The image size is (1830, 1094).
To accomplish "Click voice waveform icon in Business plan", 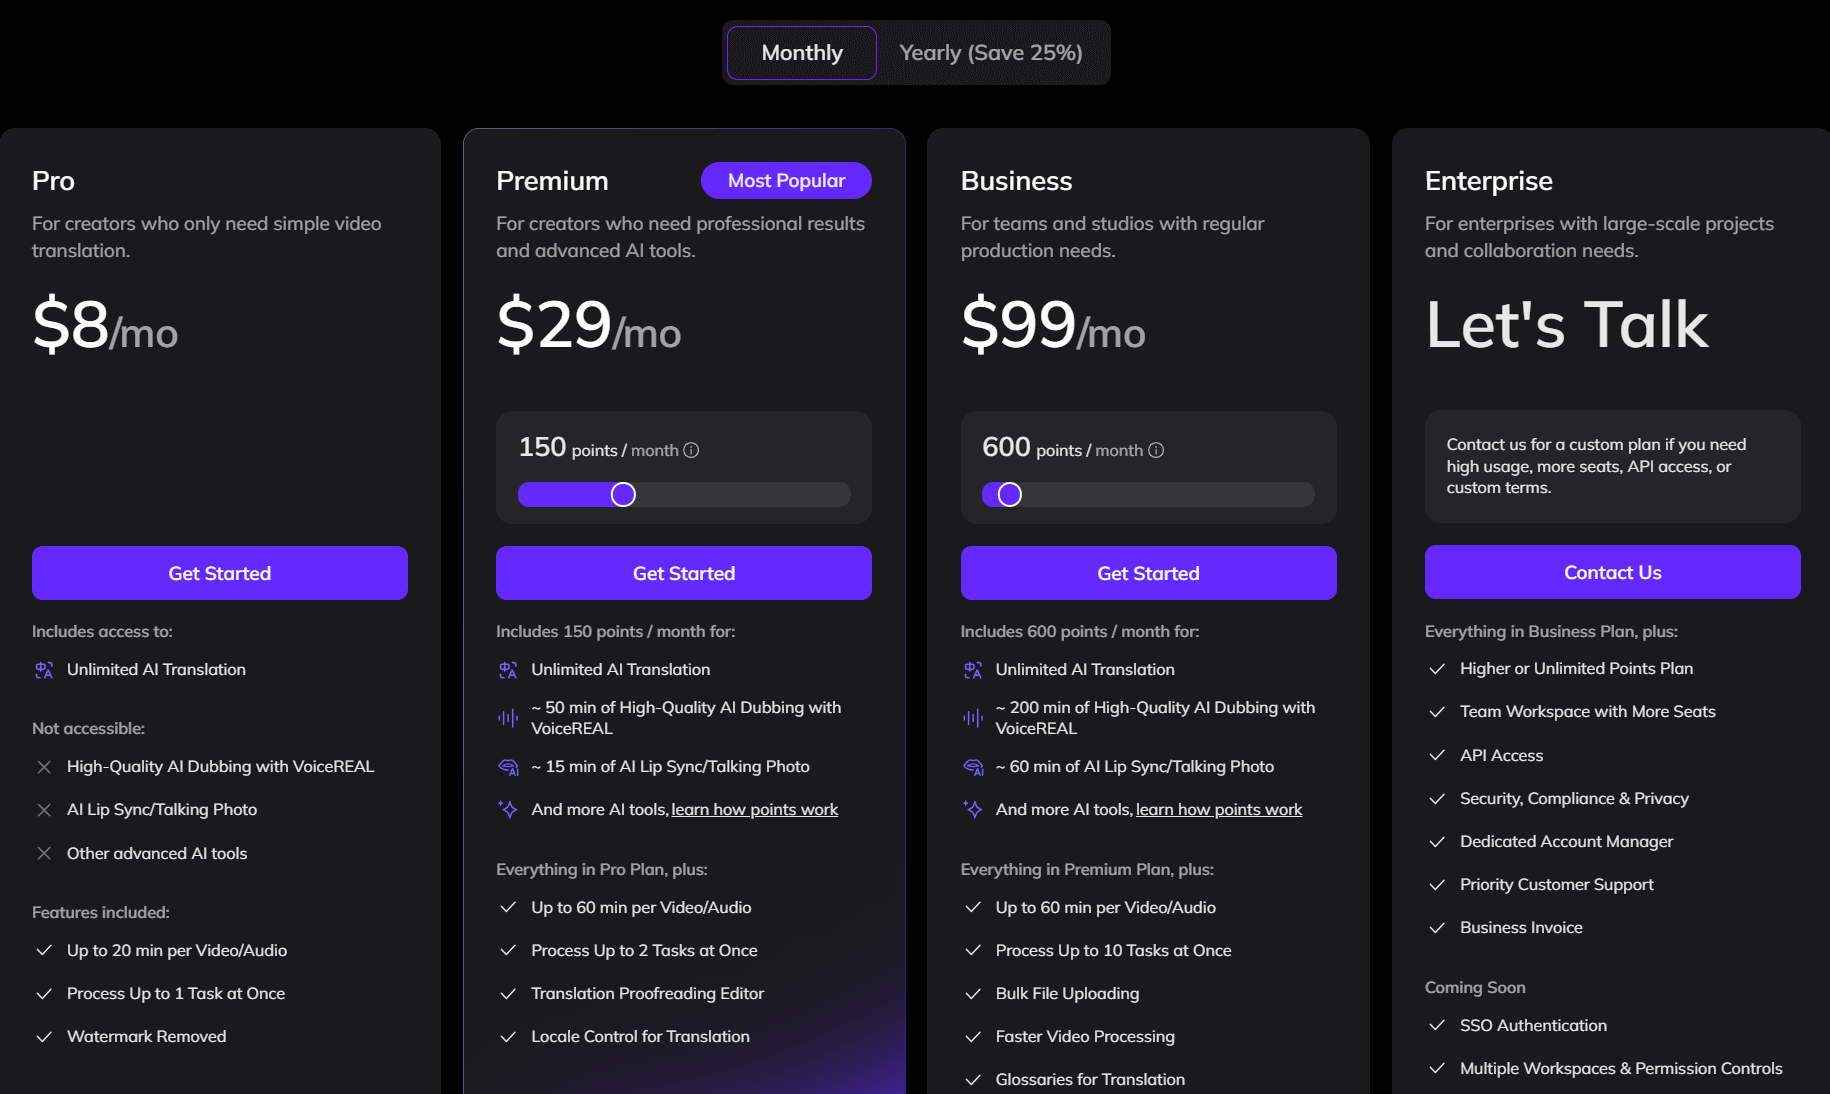I will [972, 718].
